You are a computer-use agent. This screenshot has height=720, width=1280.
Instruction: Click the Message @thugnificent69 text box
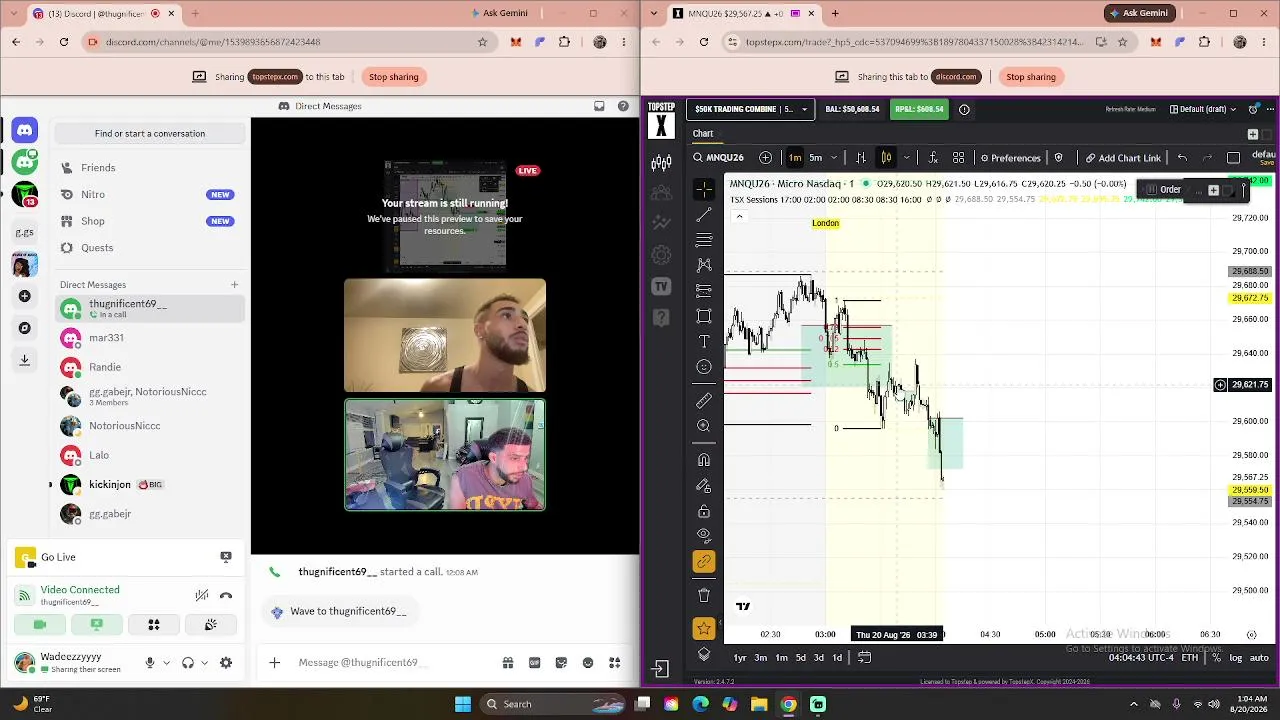(x=390, y=662)
